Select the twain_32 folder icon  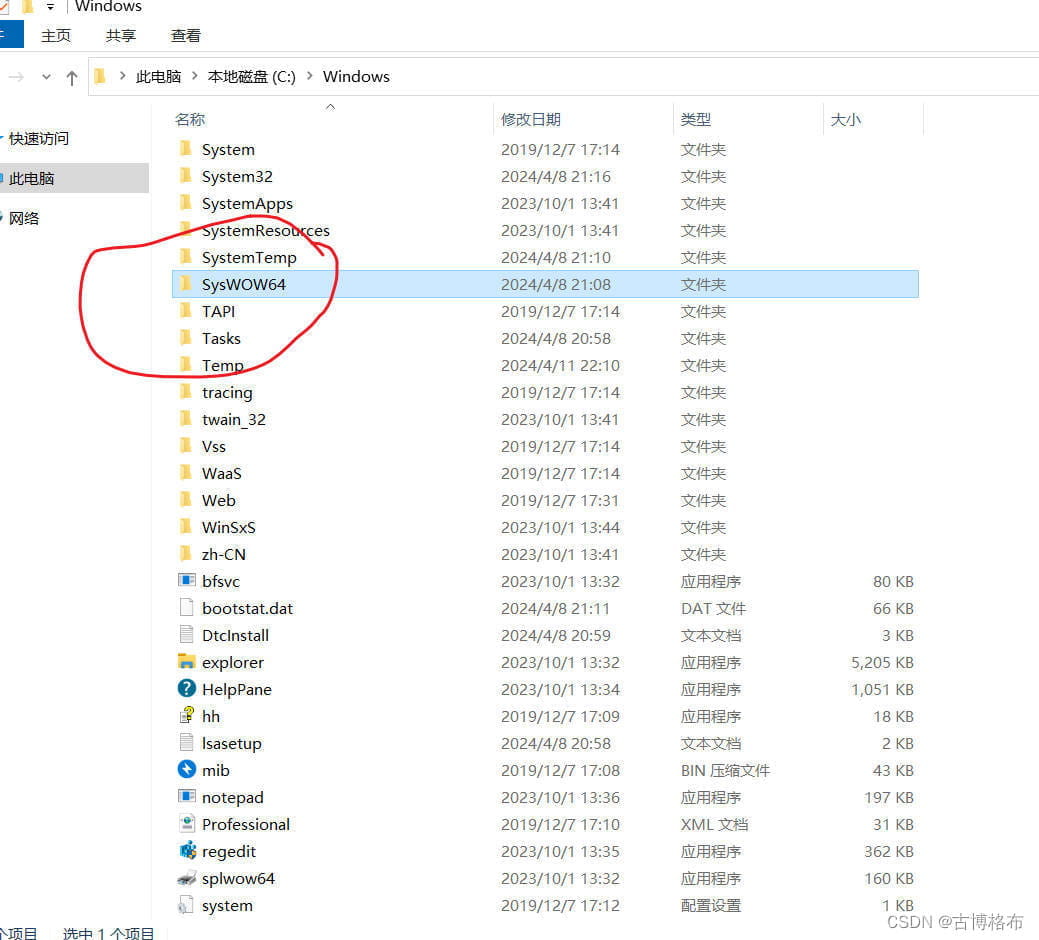click(186, 419)
